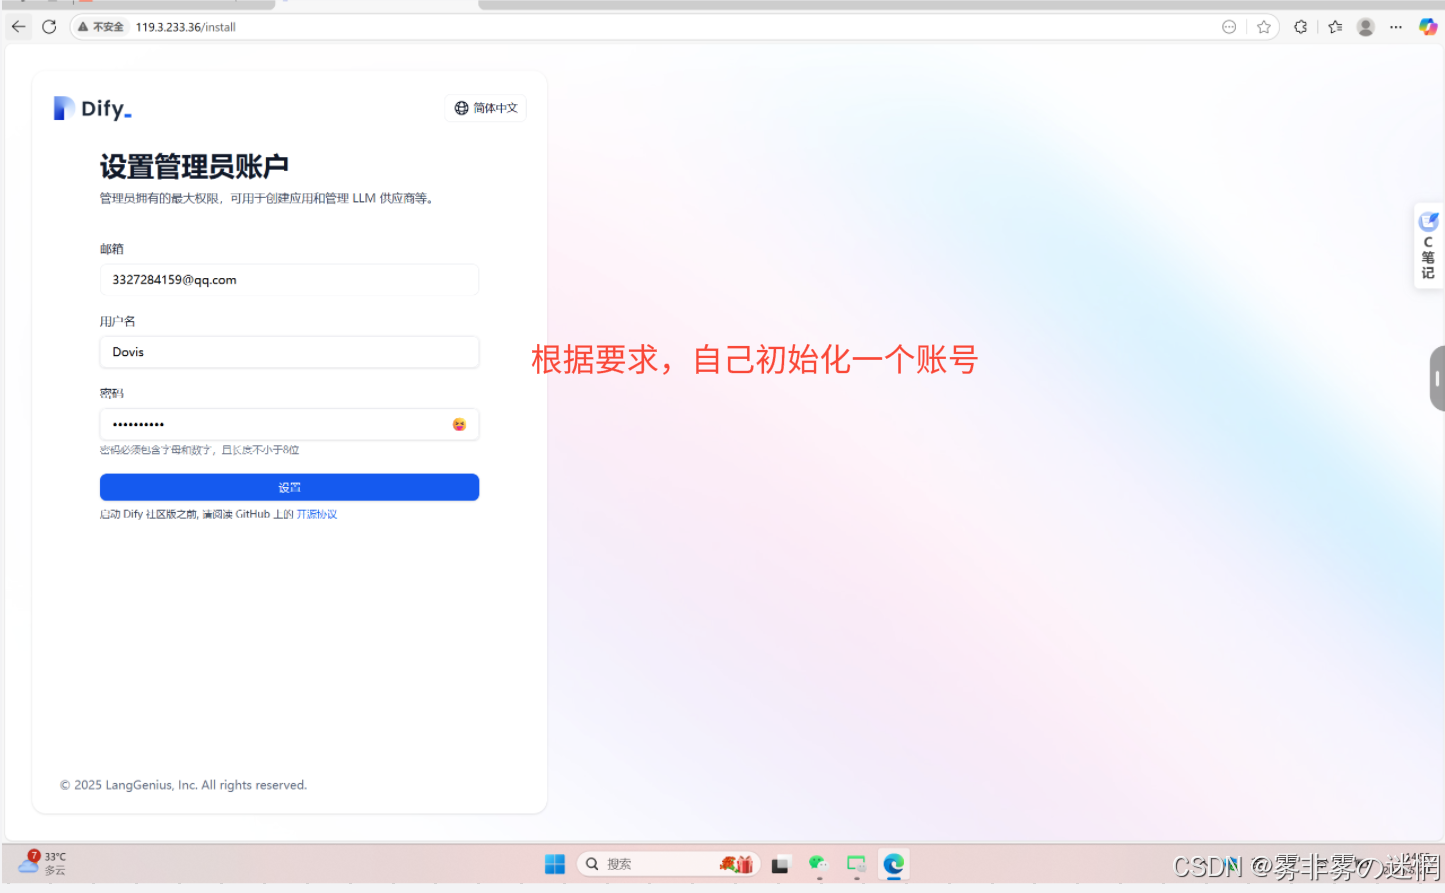Open the Windows Start menu
The image size is (1445, 893).
[x=555, y=864]
